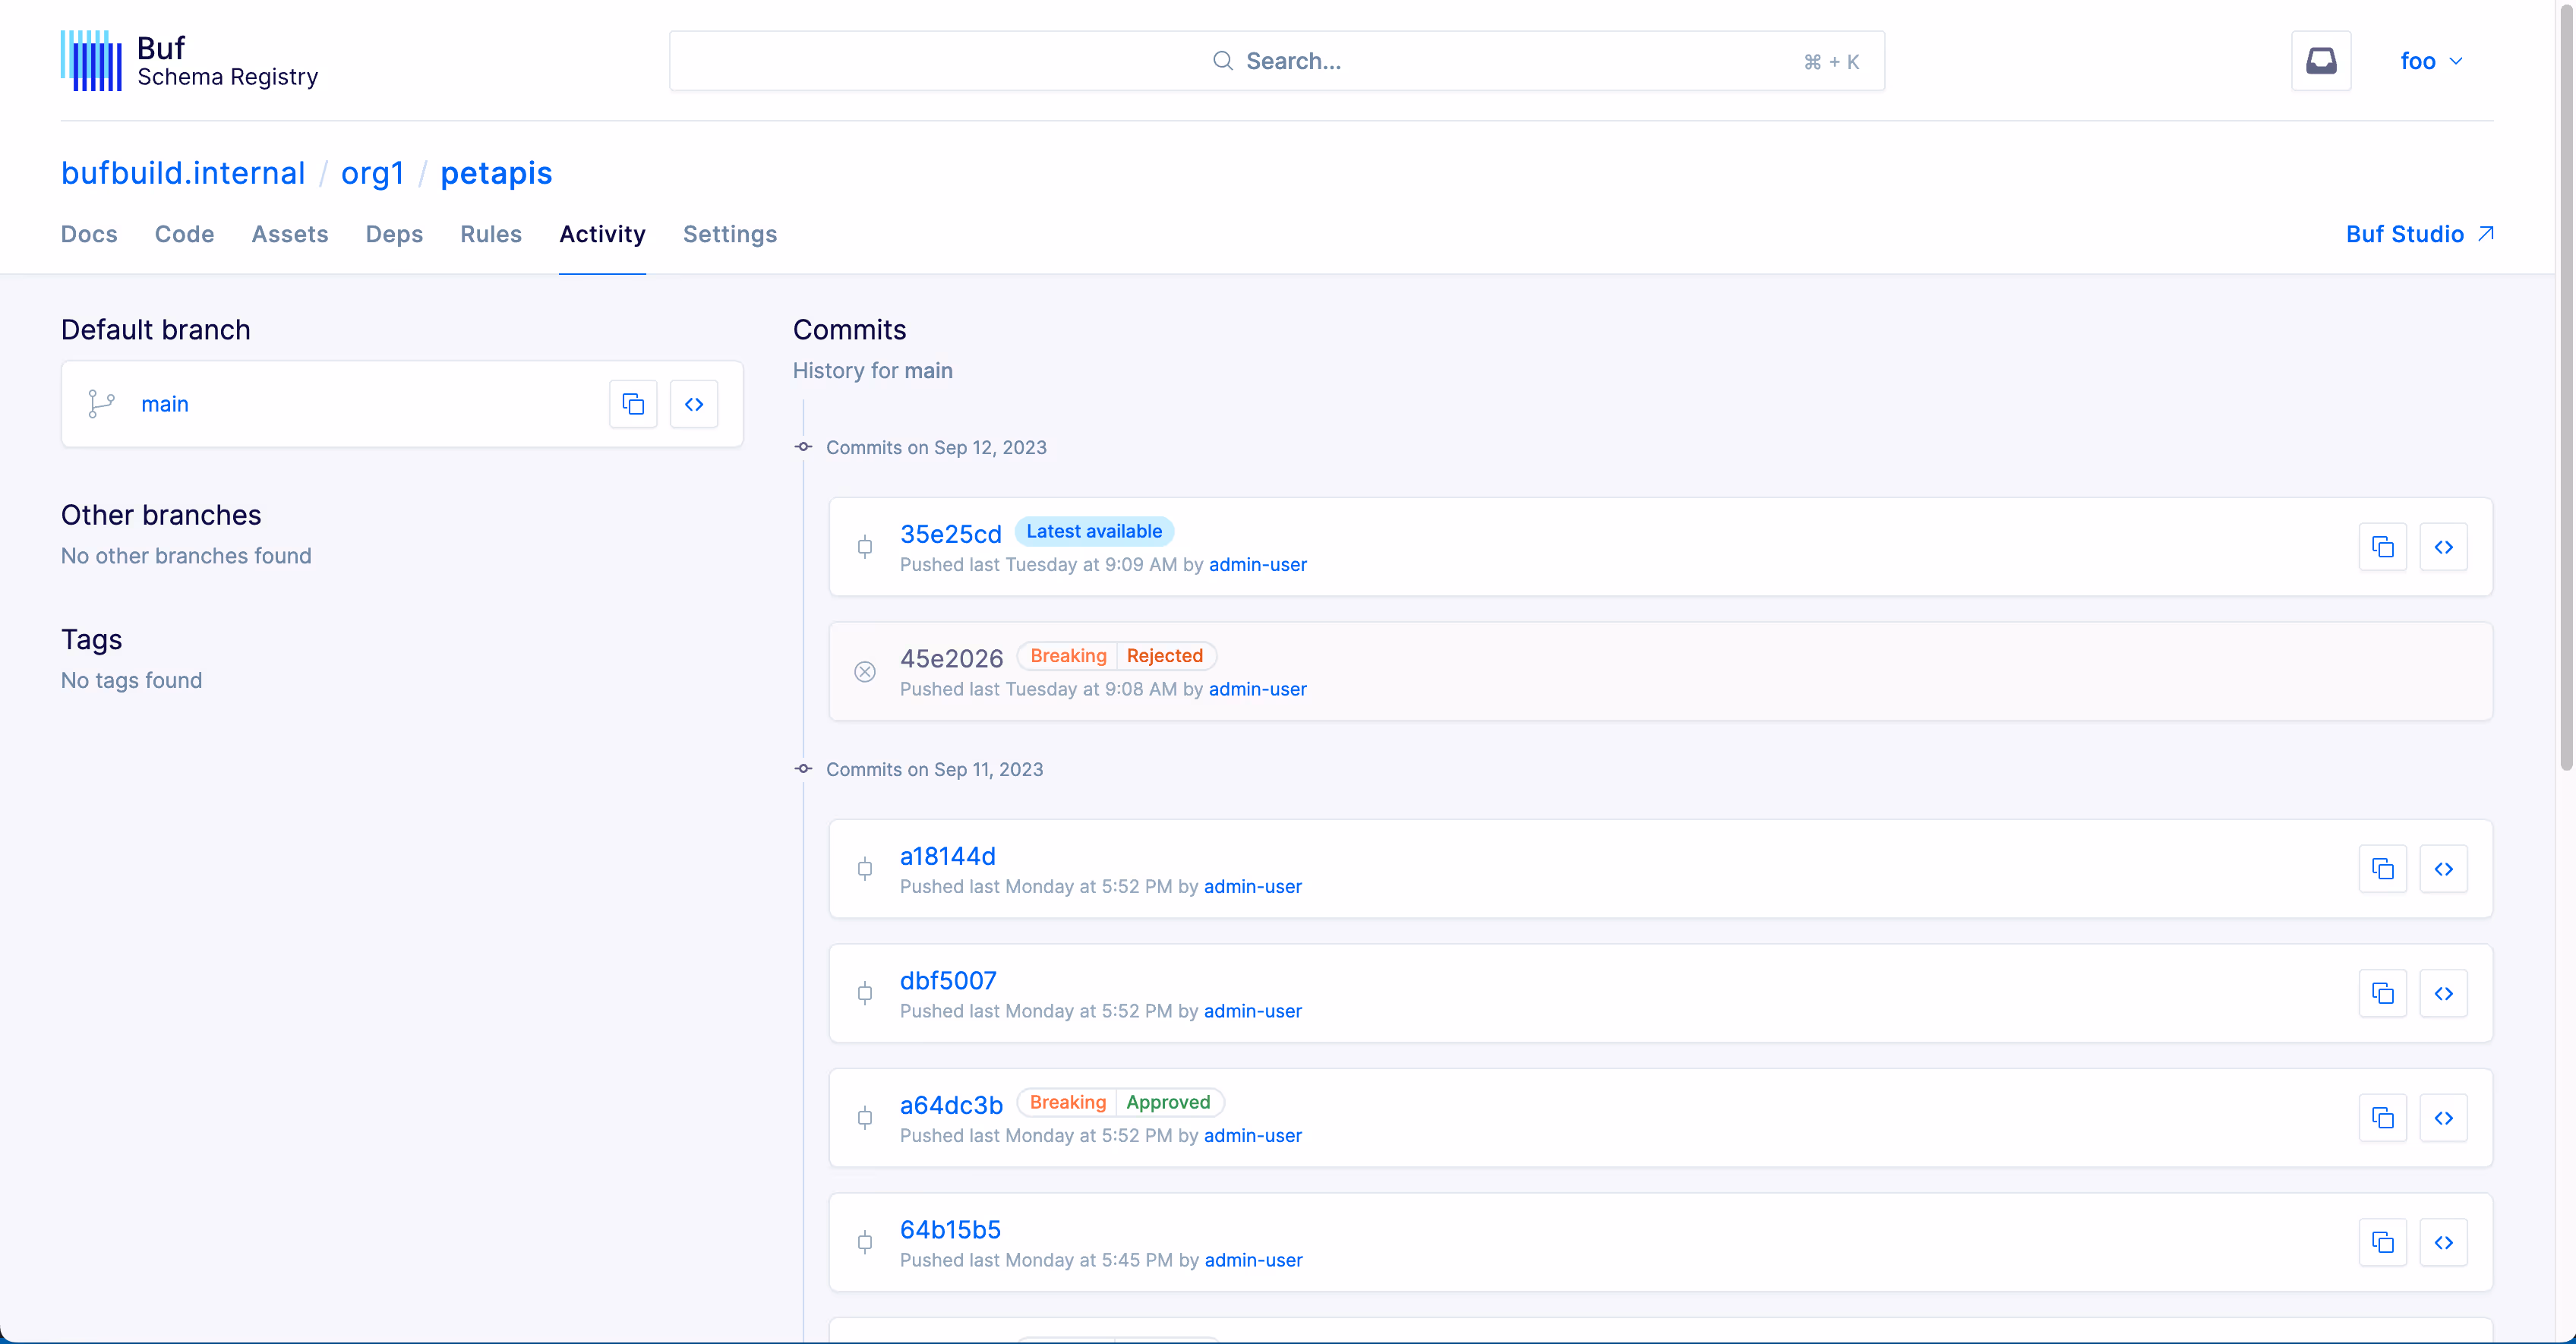Image resolution: width=2576 pixels, height=1344 pixels.
Task: Copy the main branch name
Action: 633,404
